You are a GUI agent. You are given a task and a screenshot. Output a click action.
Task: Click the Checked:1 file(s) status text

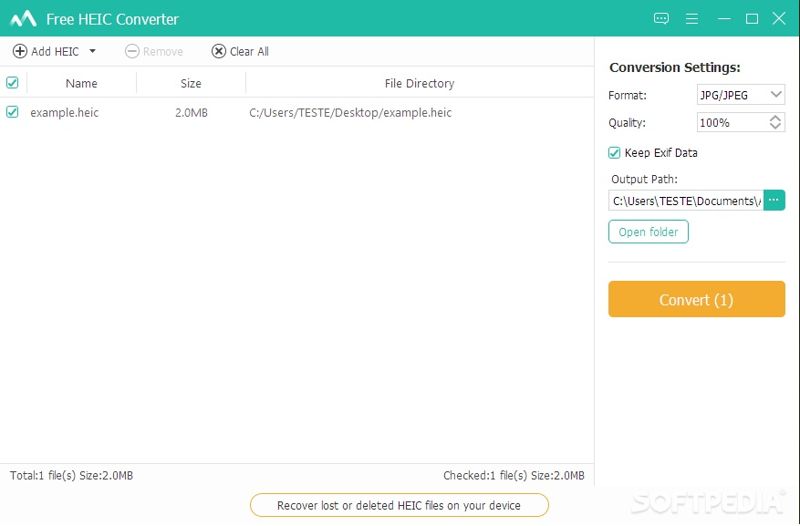514,475
